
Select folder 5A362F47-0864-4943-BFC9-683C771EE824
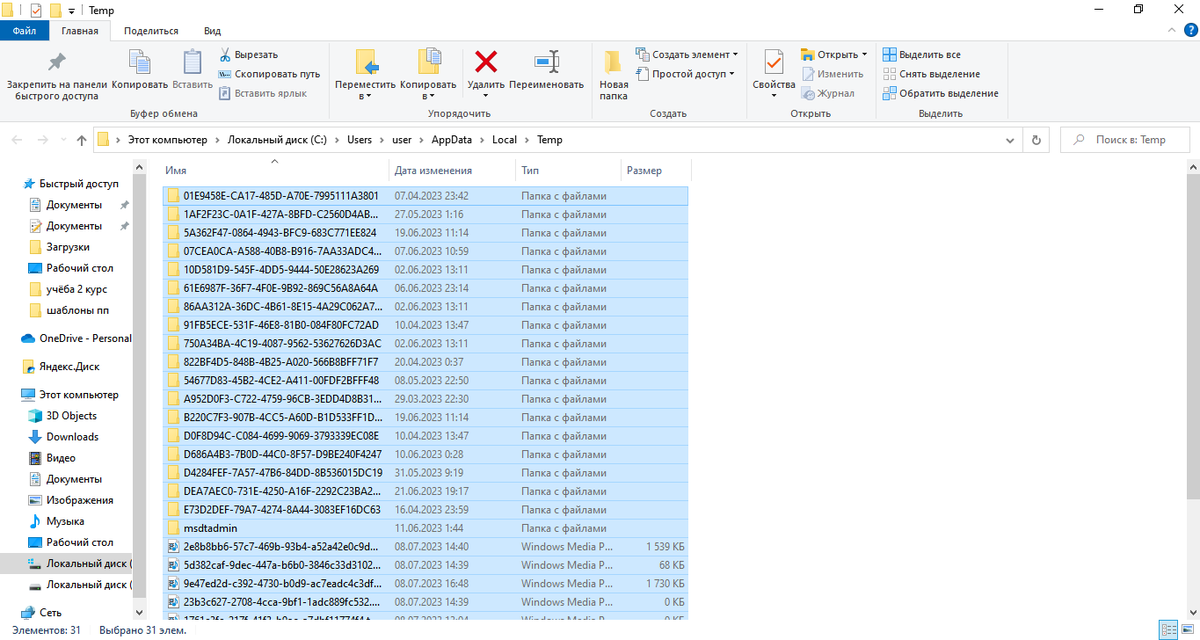(x=425, y=232)
